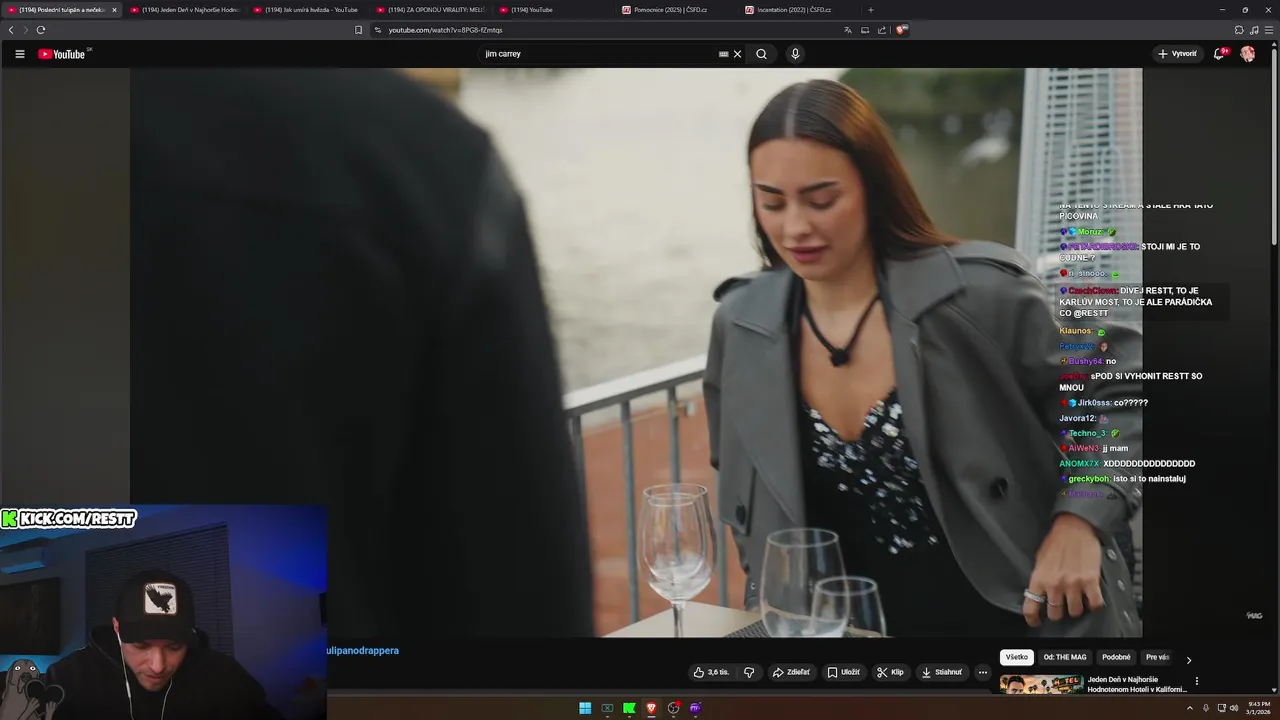Switch to 'Jeden Deň v Najhoršie' tab

point(184,10)
